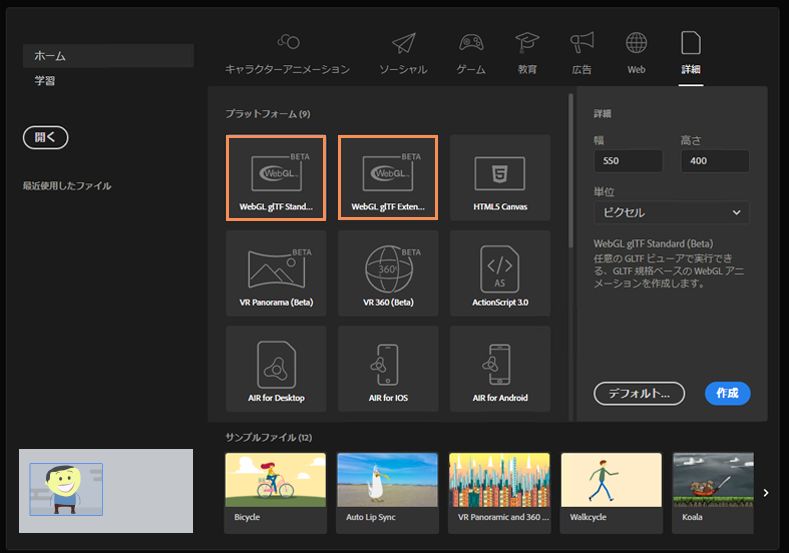789x553 pixels.
Task: Open the Learn section in sidebar
Action: coord(45,81)
